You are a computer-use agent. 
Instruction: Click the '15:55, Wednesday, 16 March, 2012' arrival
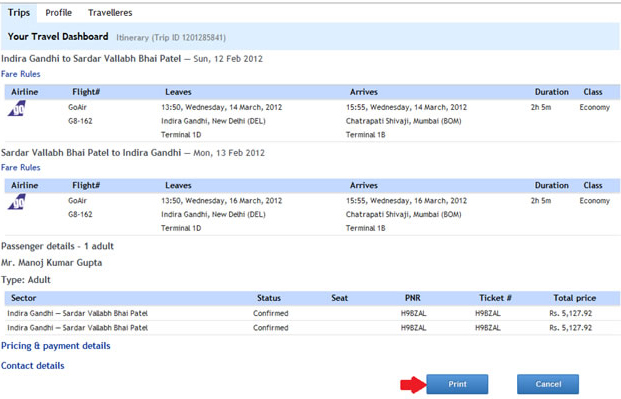(406, 201)
